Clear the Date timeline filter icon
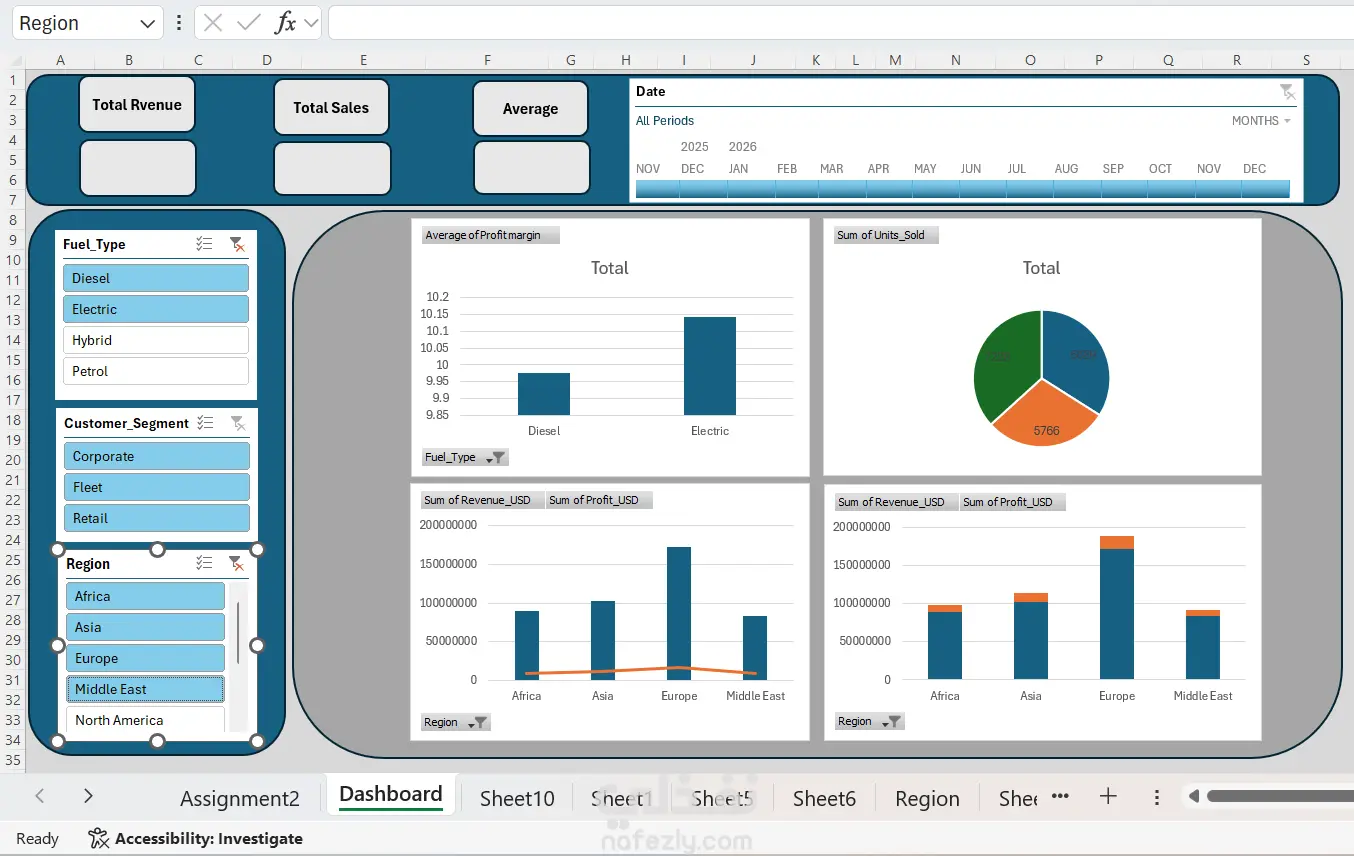Screen dimensions: 1354x856 [x=1287, y=92]
